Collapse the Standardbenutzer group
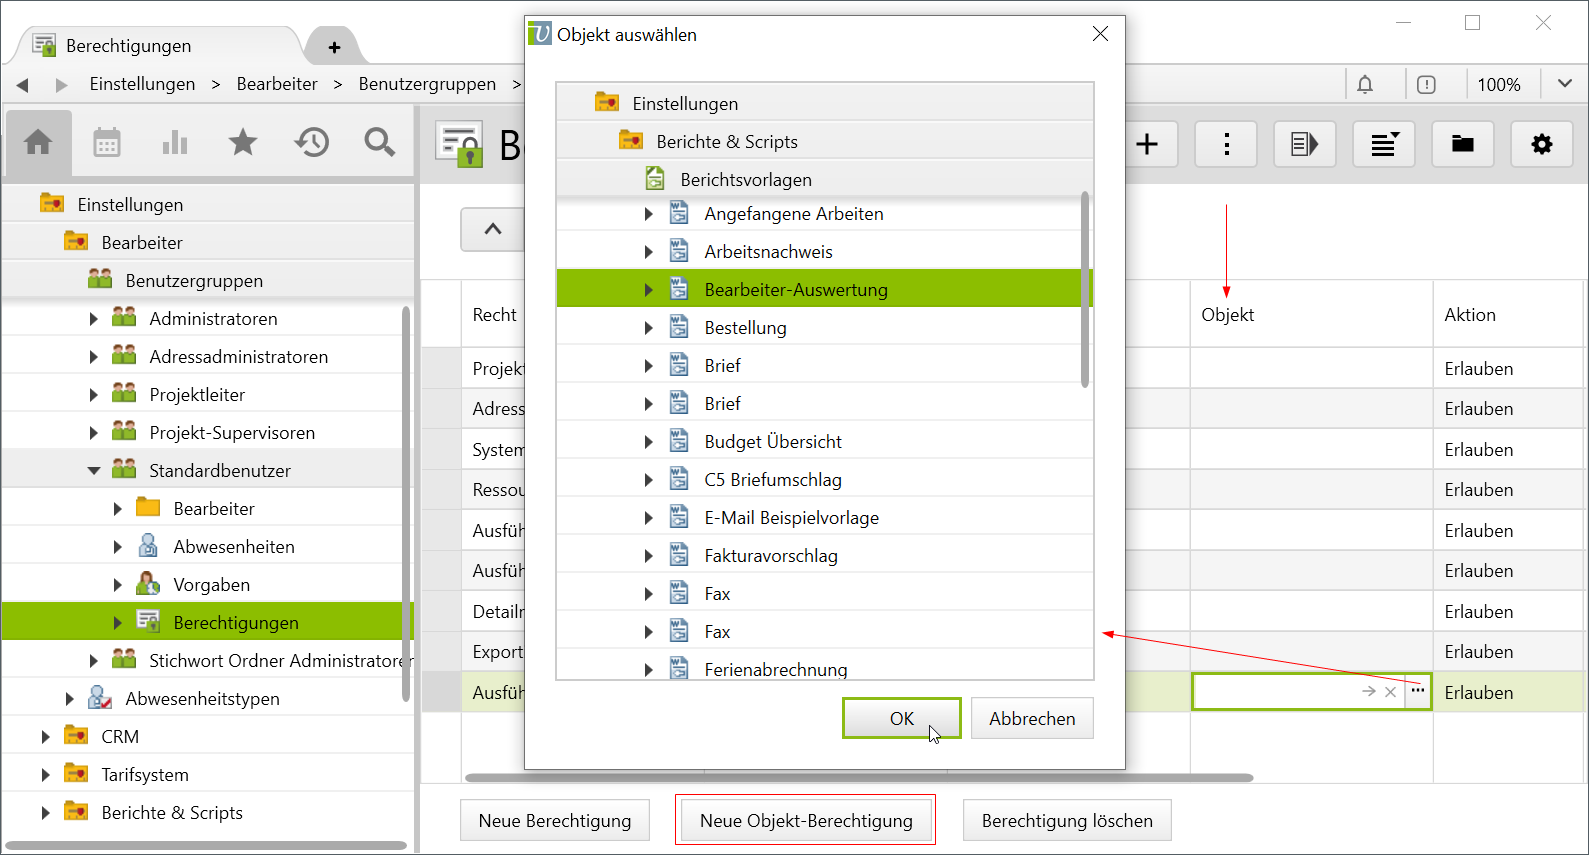The width and height of the screenshot is (1589, 855). coord(94,471)
